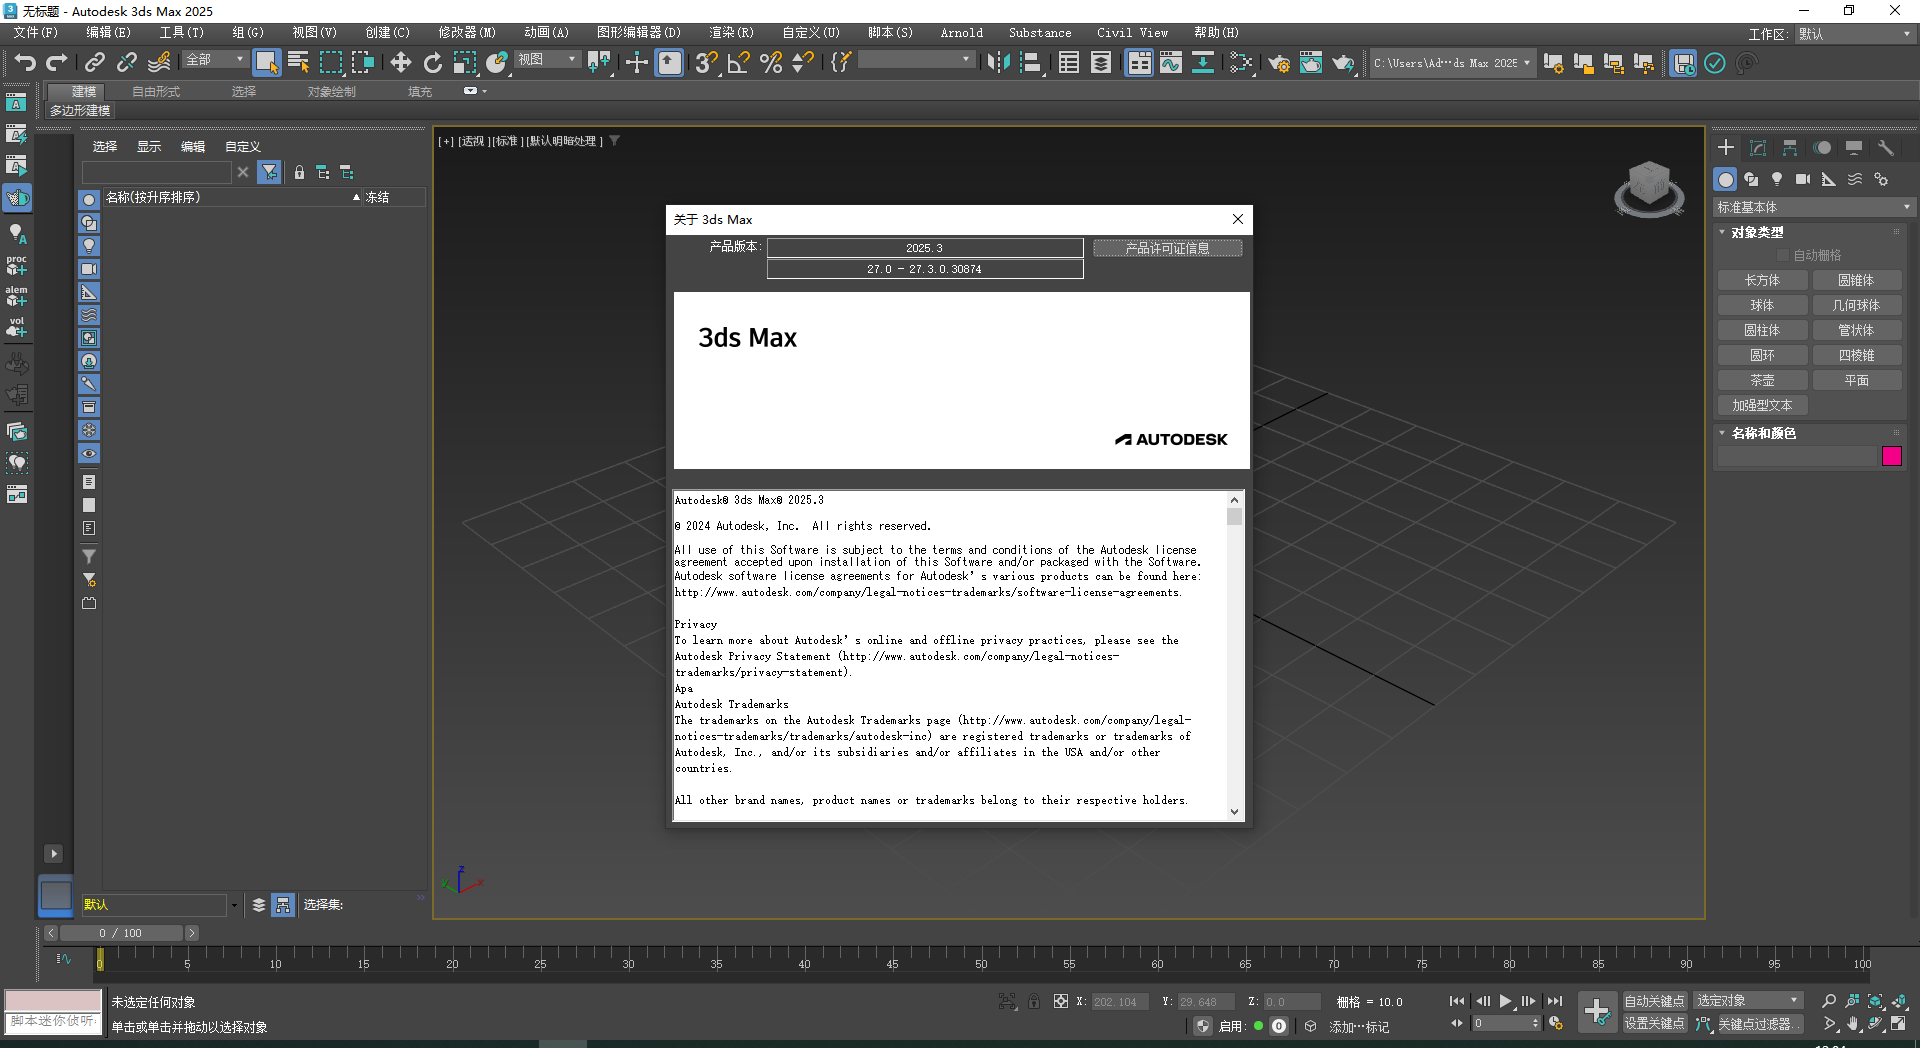This screenshot has height=1048, width=1920.
Task: Click the 茶壶 creation button
Action: pos(1763,379)
